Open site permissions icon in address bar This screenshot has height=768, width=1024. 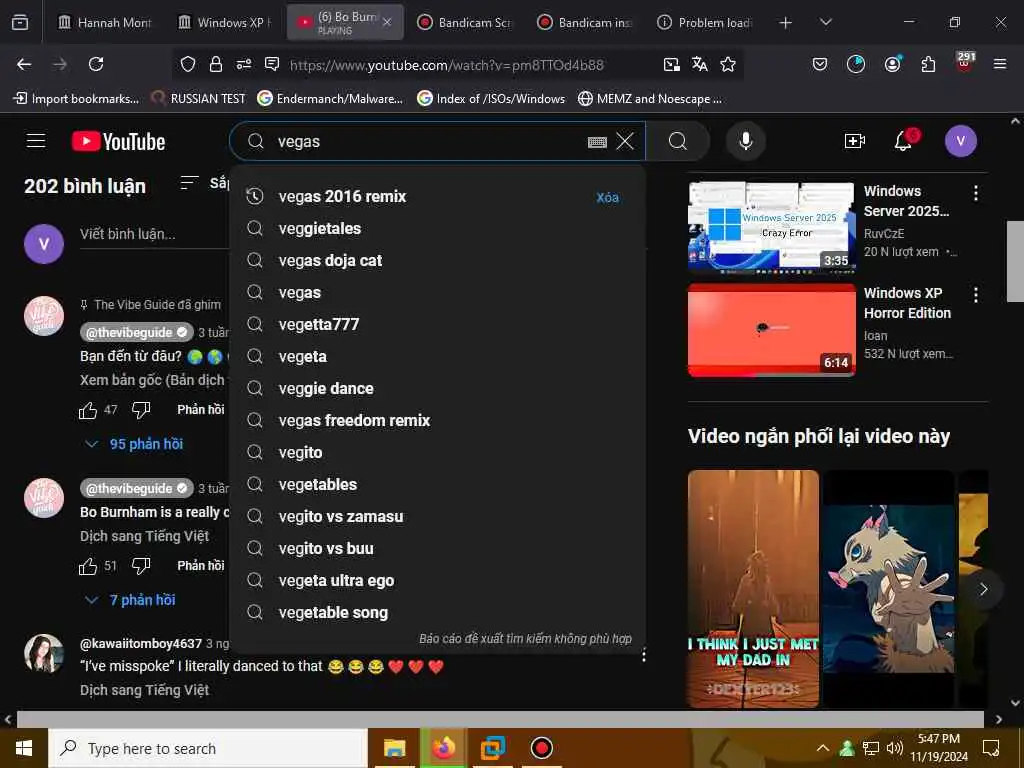point(244,64)
